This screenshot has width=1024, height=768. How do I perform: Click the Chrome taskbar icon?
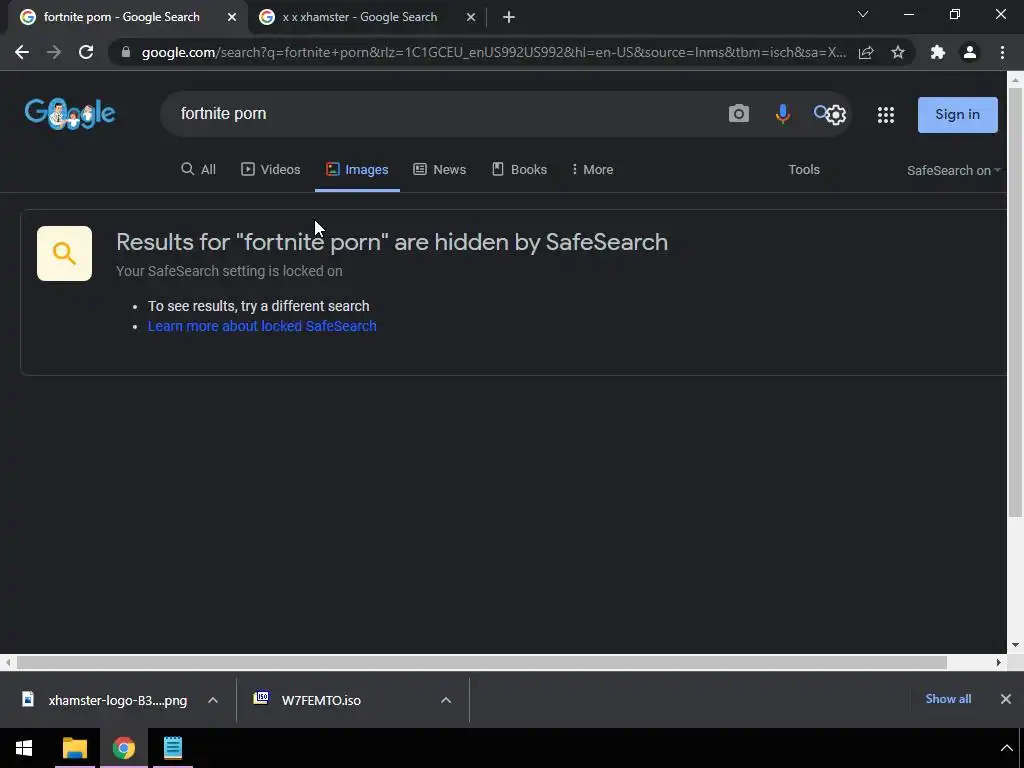pyautogui.click(x=123, y=748)
